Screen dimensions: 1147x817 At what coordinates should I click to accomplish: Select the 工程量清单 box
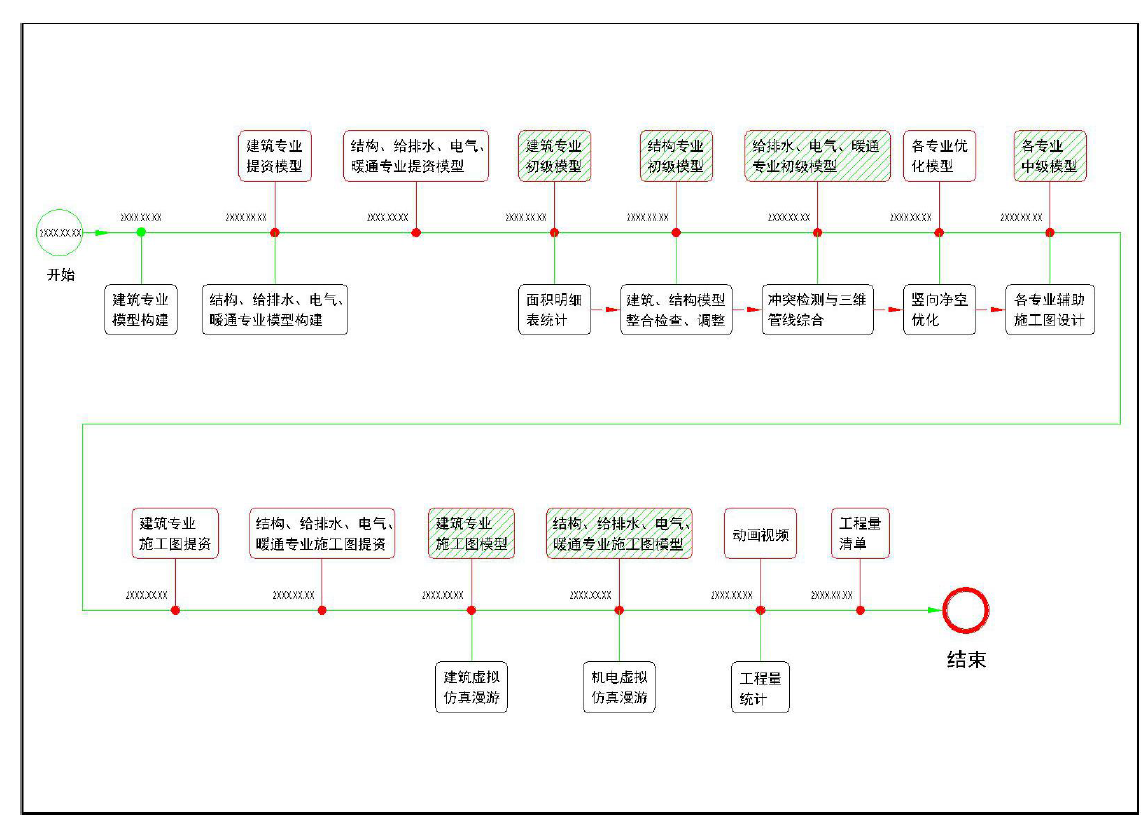[860, 534]
